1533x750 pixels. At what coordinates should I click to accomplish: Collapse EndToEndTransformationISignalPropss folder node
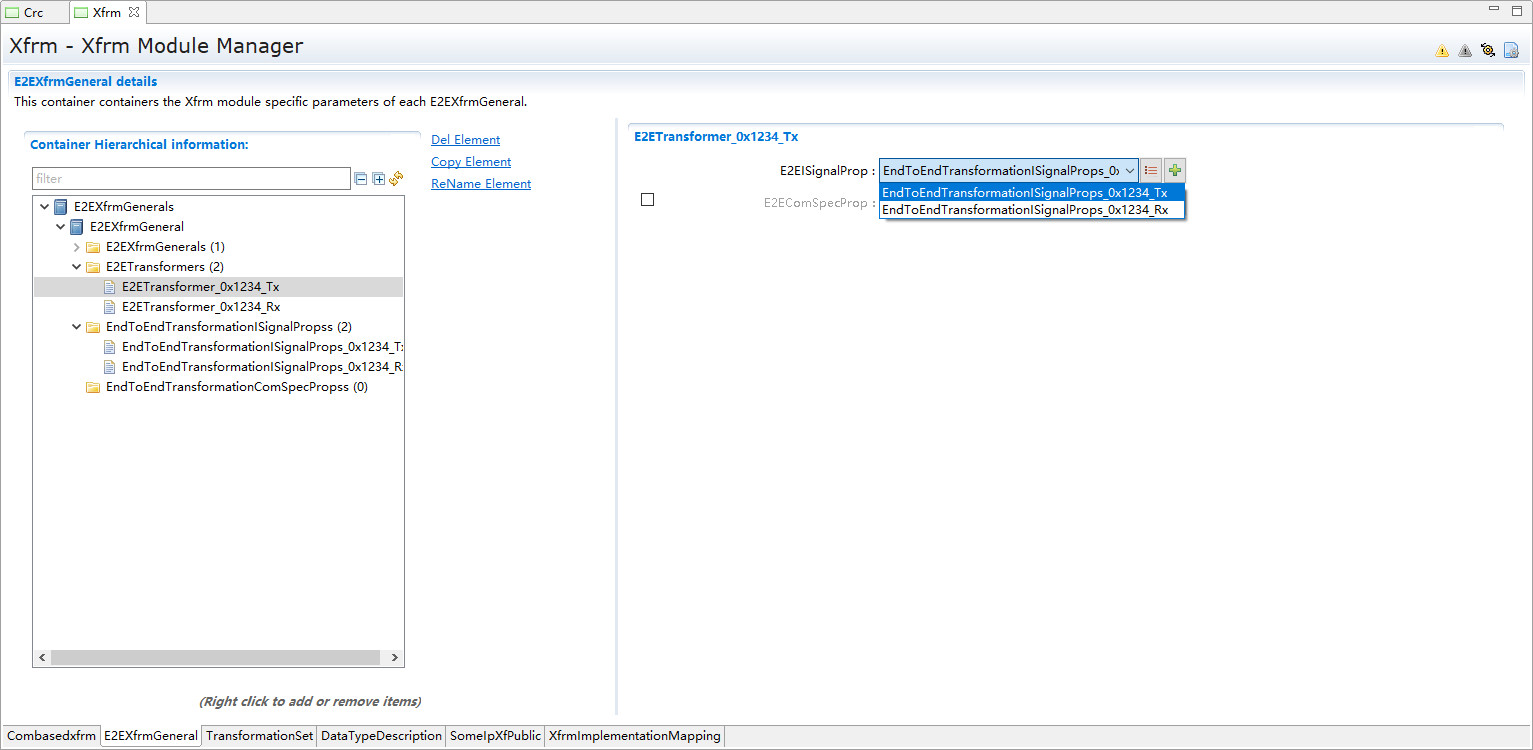[x=77, y=327]
